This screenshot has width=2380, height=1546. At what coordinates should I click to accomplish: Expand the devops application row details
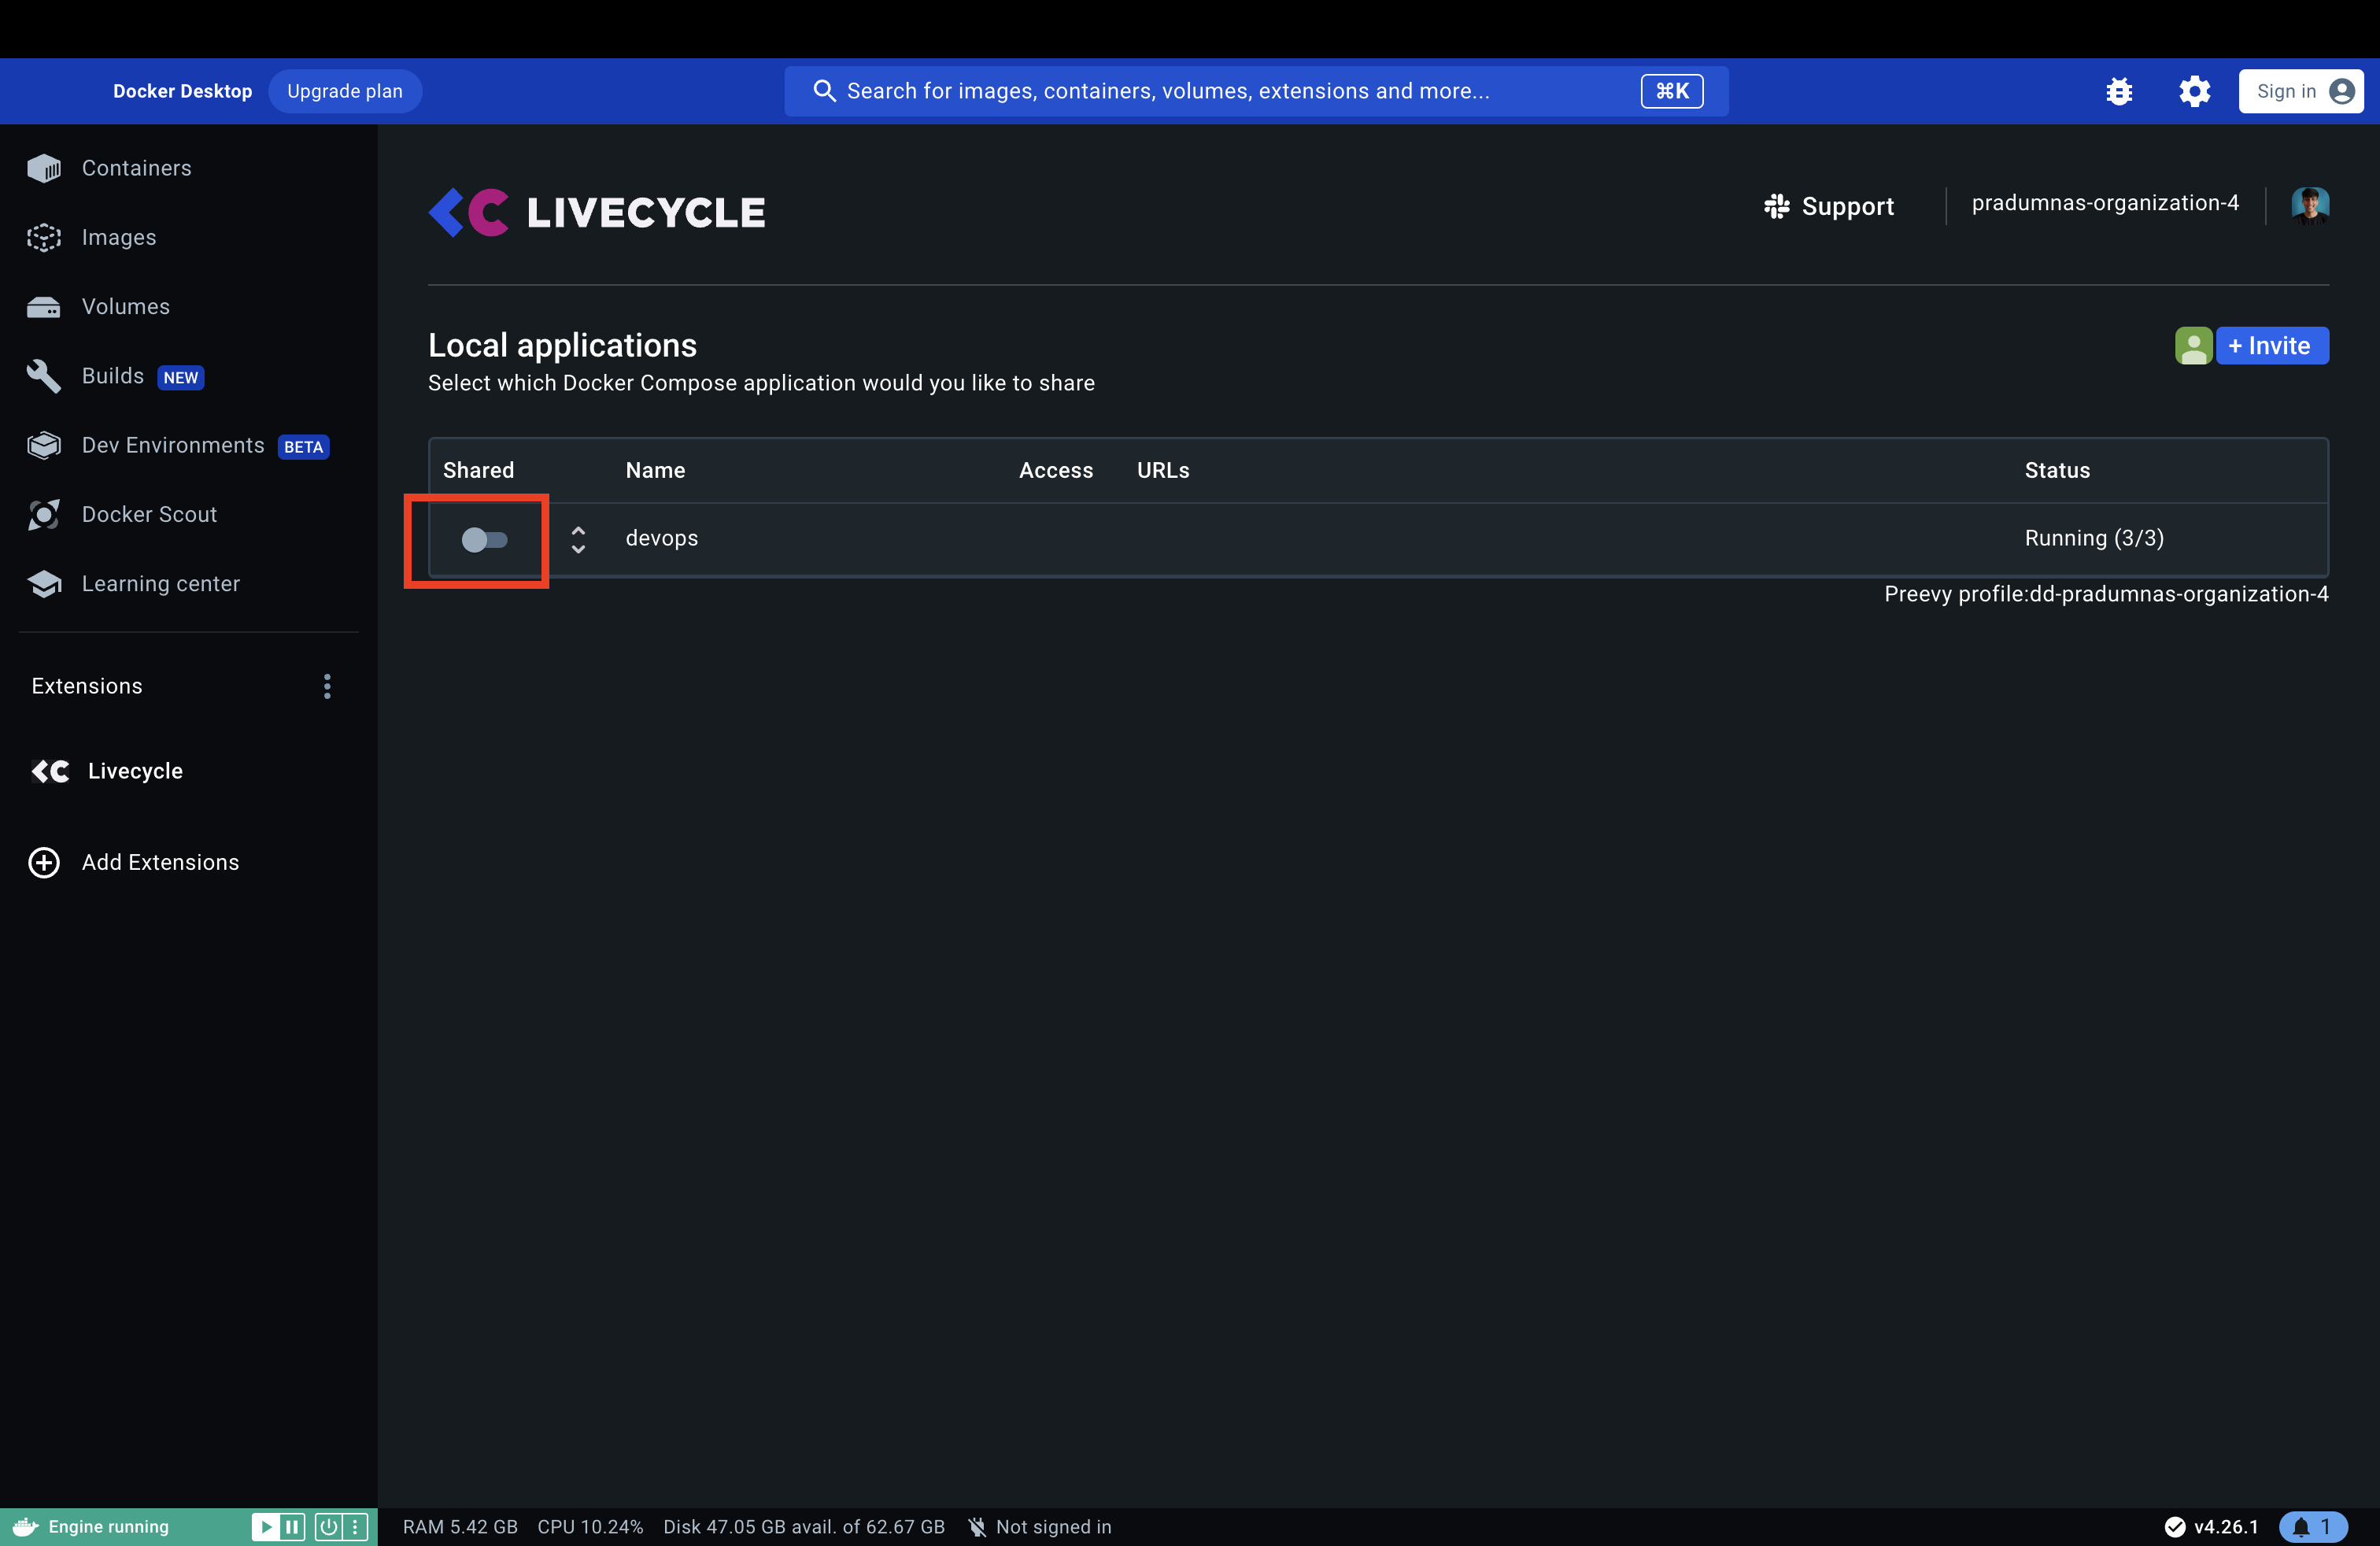(578, 539)
